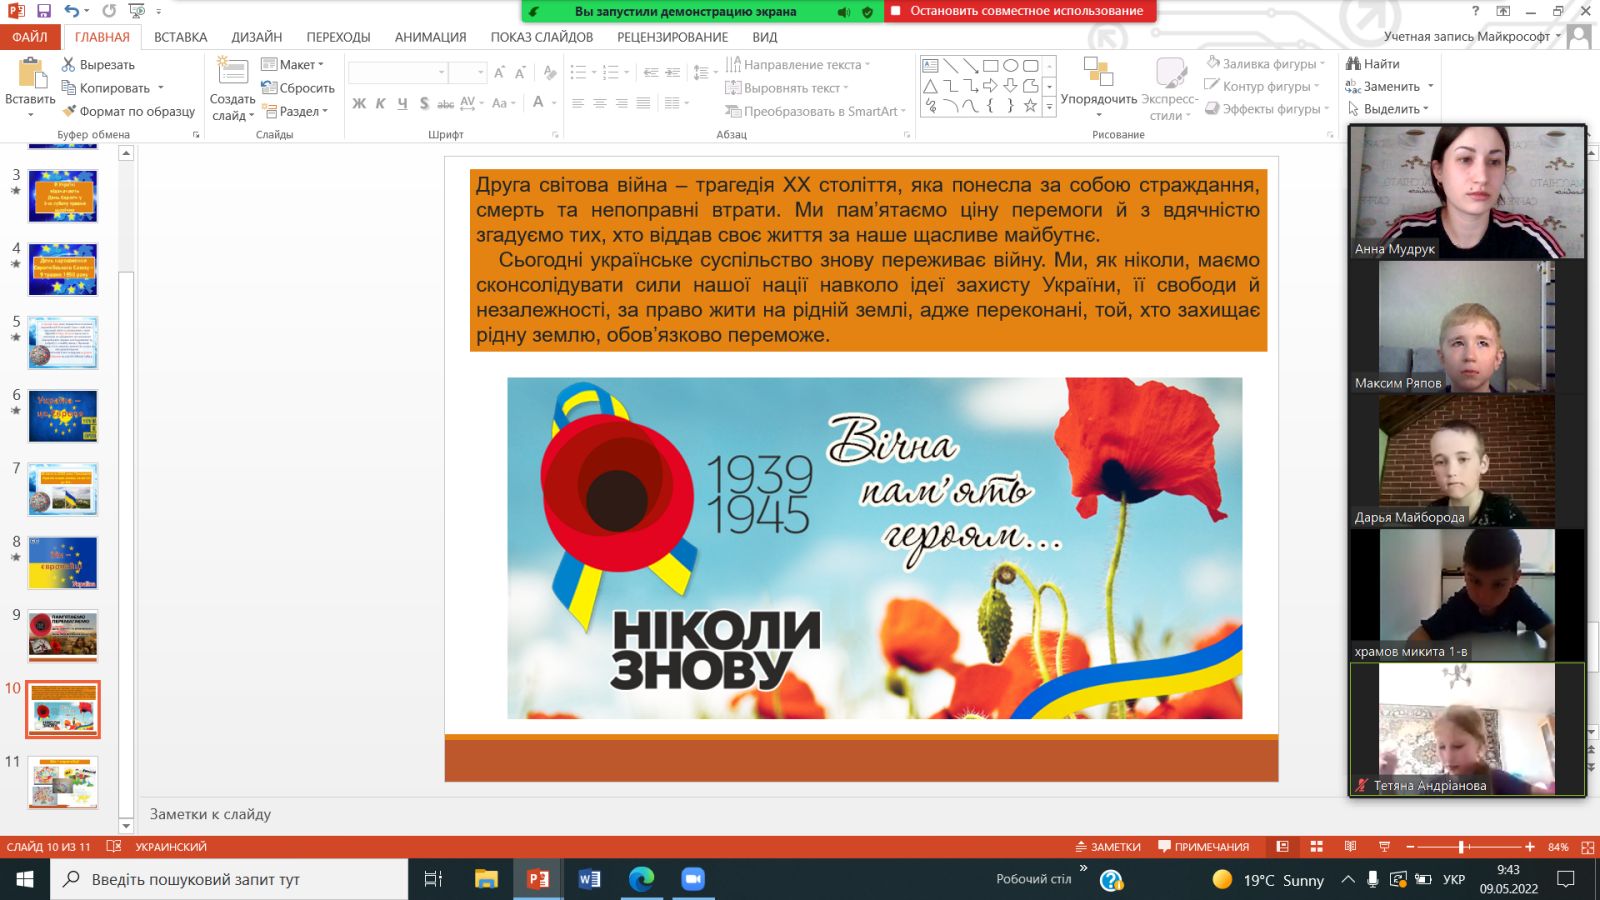
Task: Open Zoom app in taskbar
Action: click(693, 879)
